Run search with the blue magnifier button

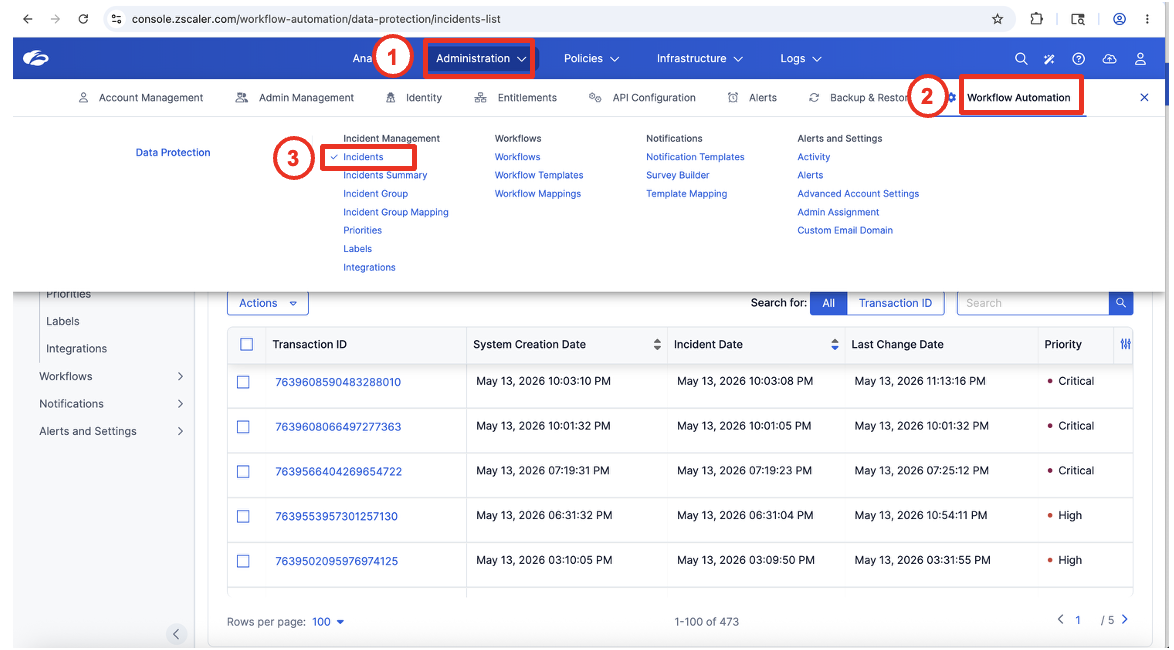pyautogui.click(x=1121, y=303)
